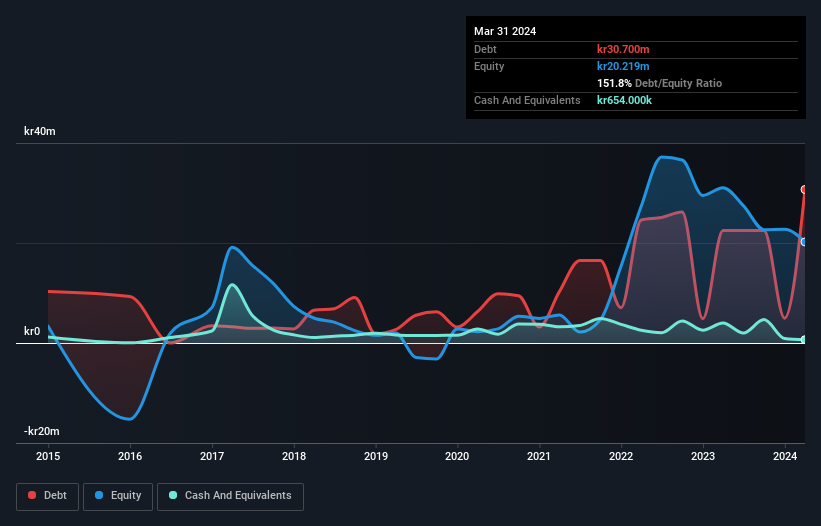Click the Equity row label in tooltip
The width and height of the screenshot is (821, 526).
[x=489, y=66]
